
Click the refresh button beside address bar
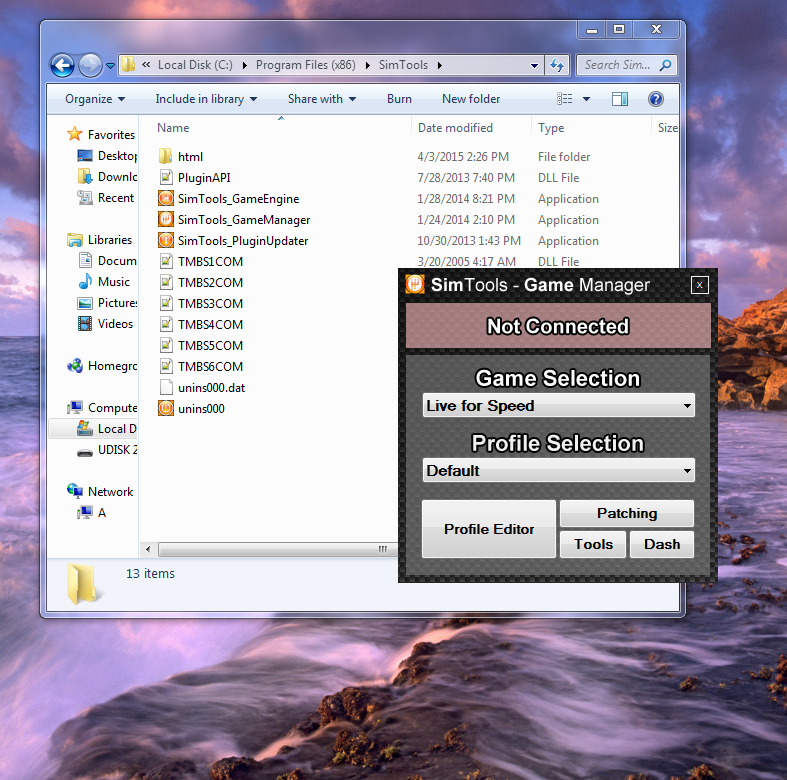tap(557, 65)
